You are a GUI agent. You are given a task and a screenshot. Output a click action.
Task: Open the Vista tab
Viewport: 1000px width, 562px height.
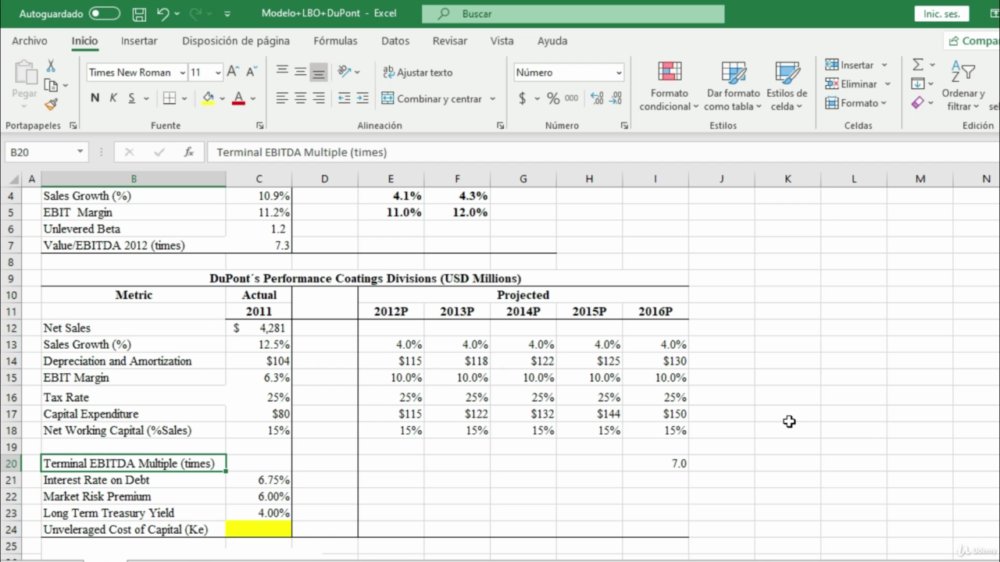(502, 41)
